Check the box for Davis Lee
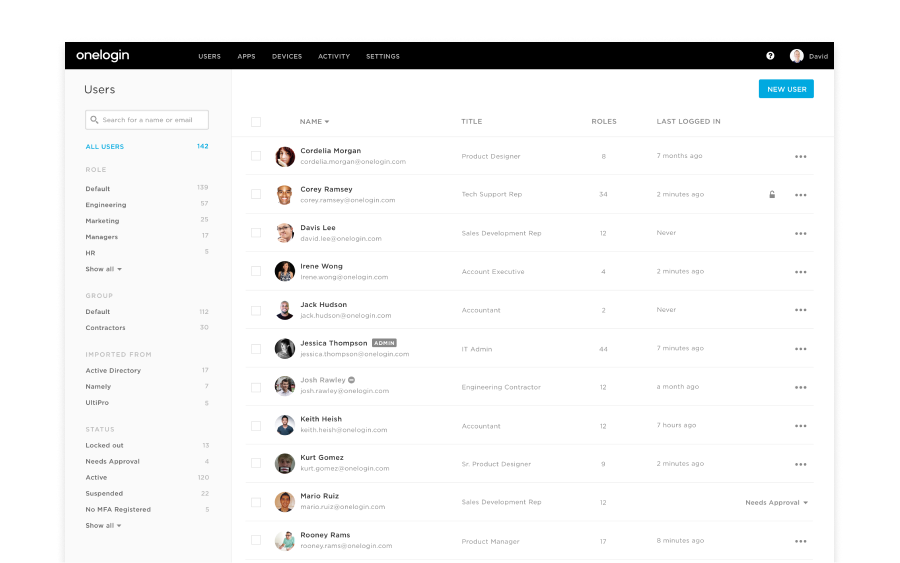Screen dimensions: 900x563 click(256, 233)
